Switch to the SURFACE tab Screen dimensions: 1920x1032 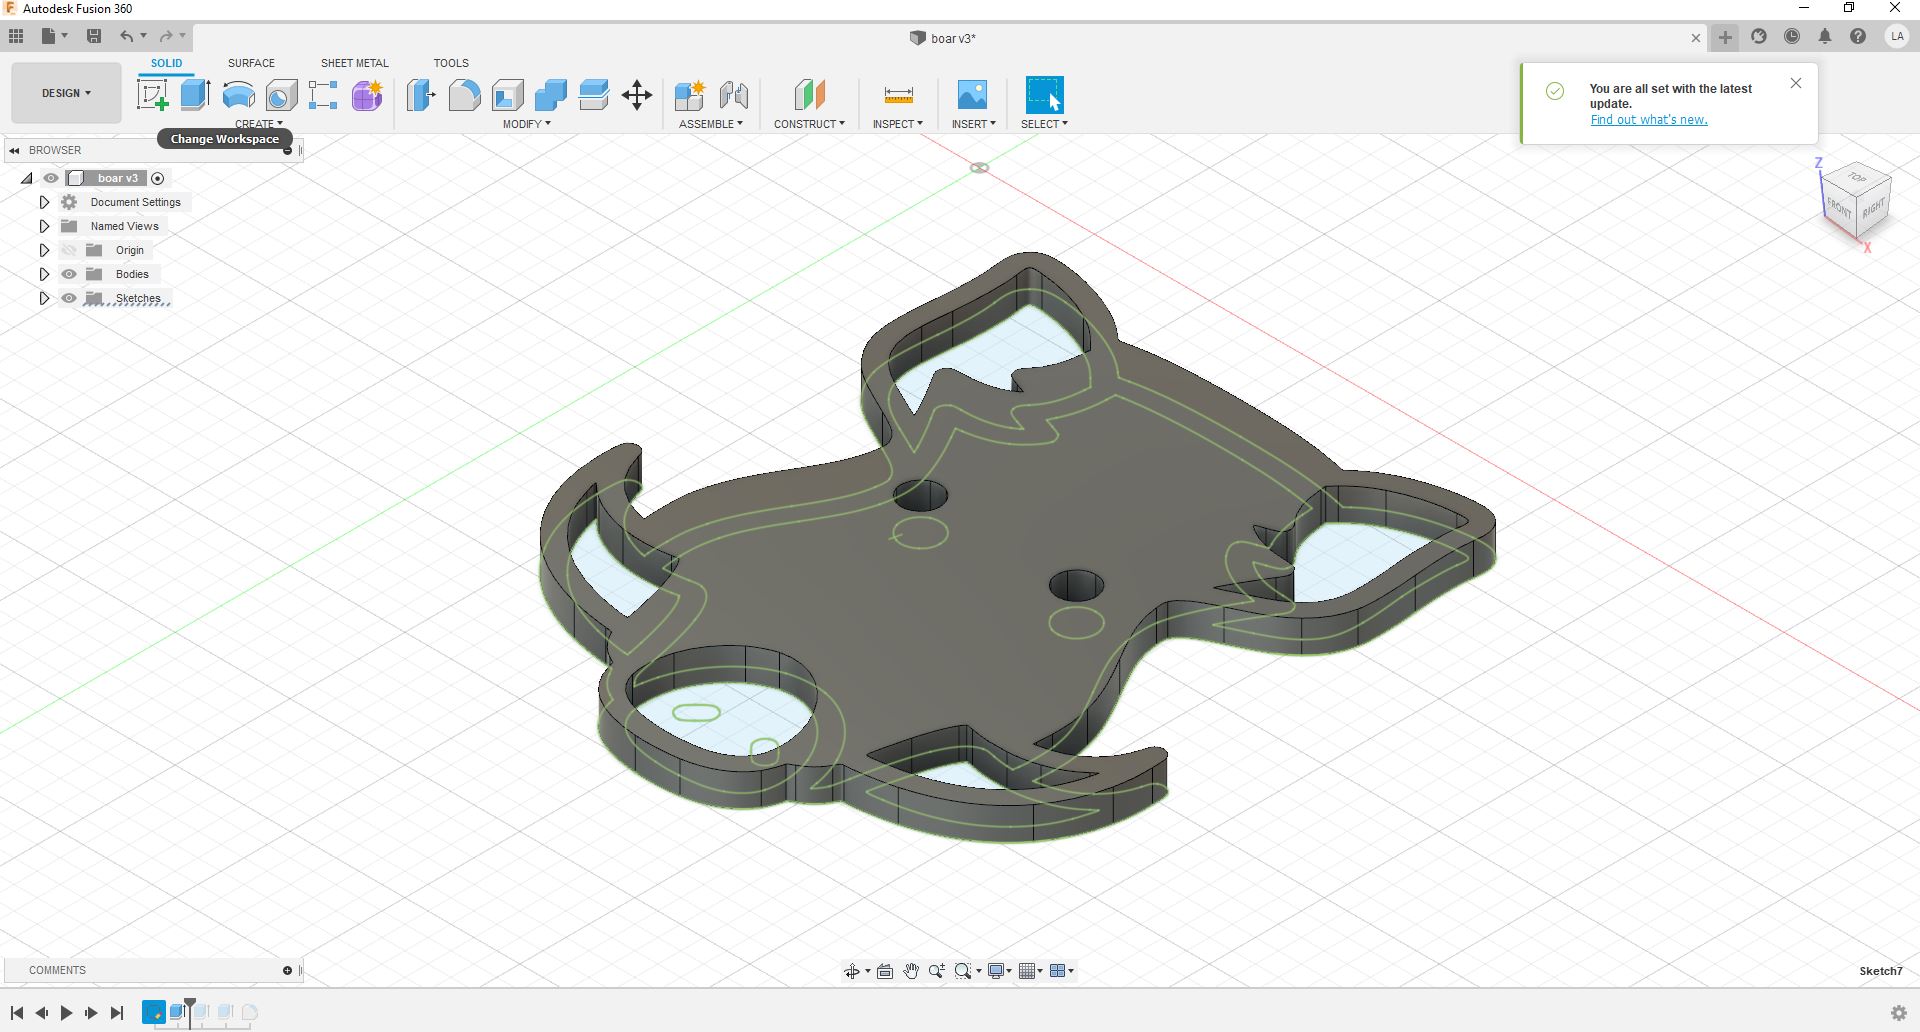click(251, 63)
